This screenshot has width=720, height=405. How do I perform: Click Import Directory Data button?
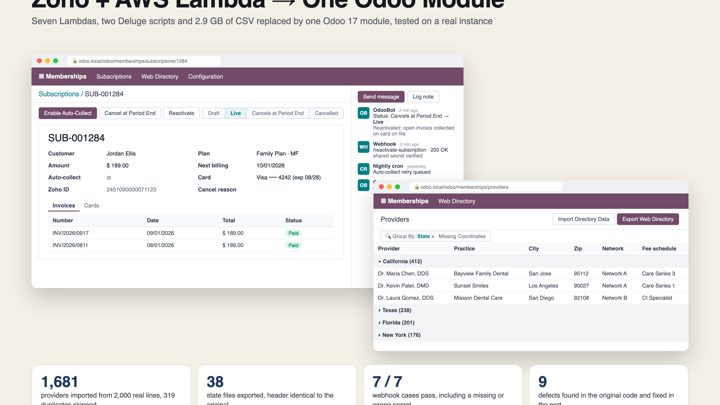[583, 219]
